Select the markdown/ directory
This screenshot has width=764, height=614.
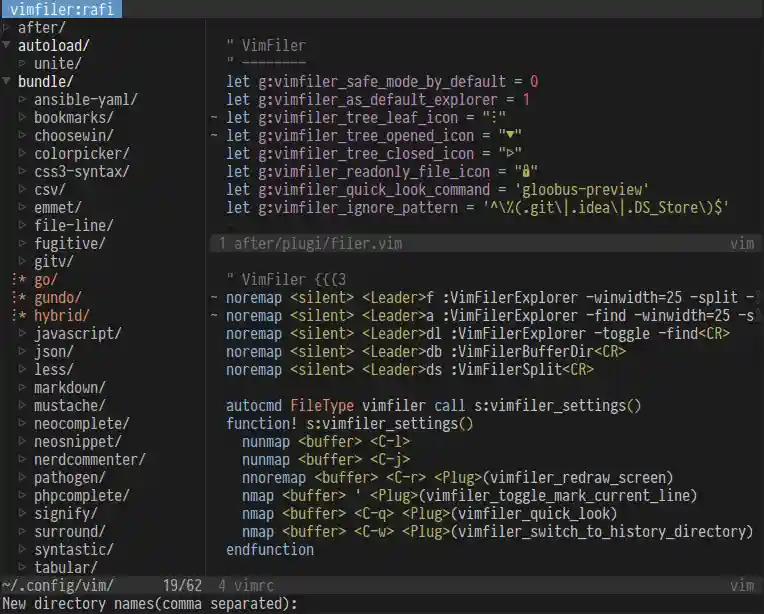pyautogui.click(x=70, y=387)
